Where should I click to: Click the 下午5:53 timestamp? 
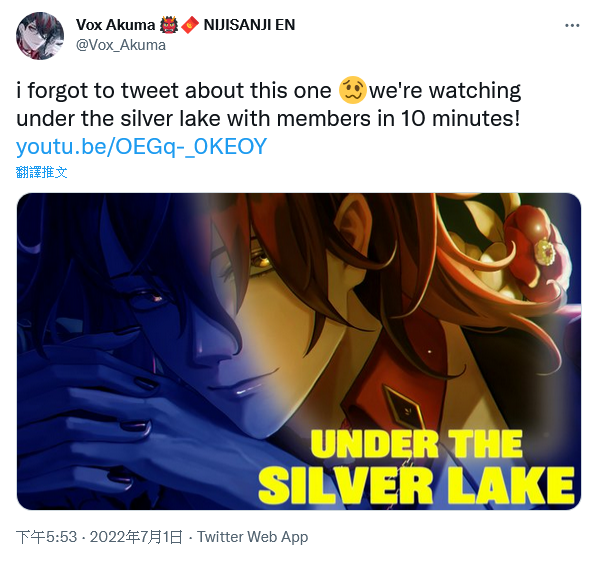click(47, 537)
